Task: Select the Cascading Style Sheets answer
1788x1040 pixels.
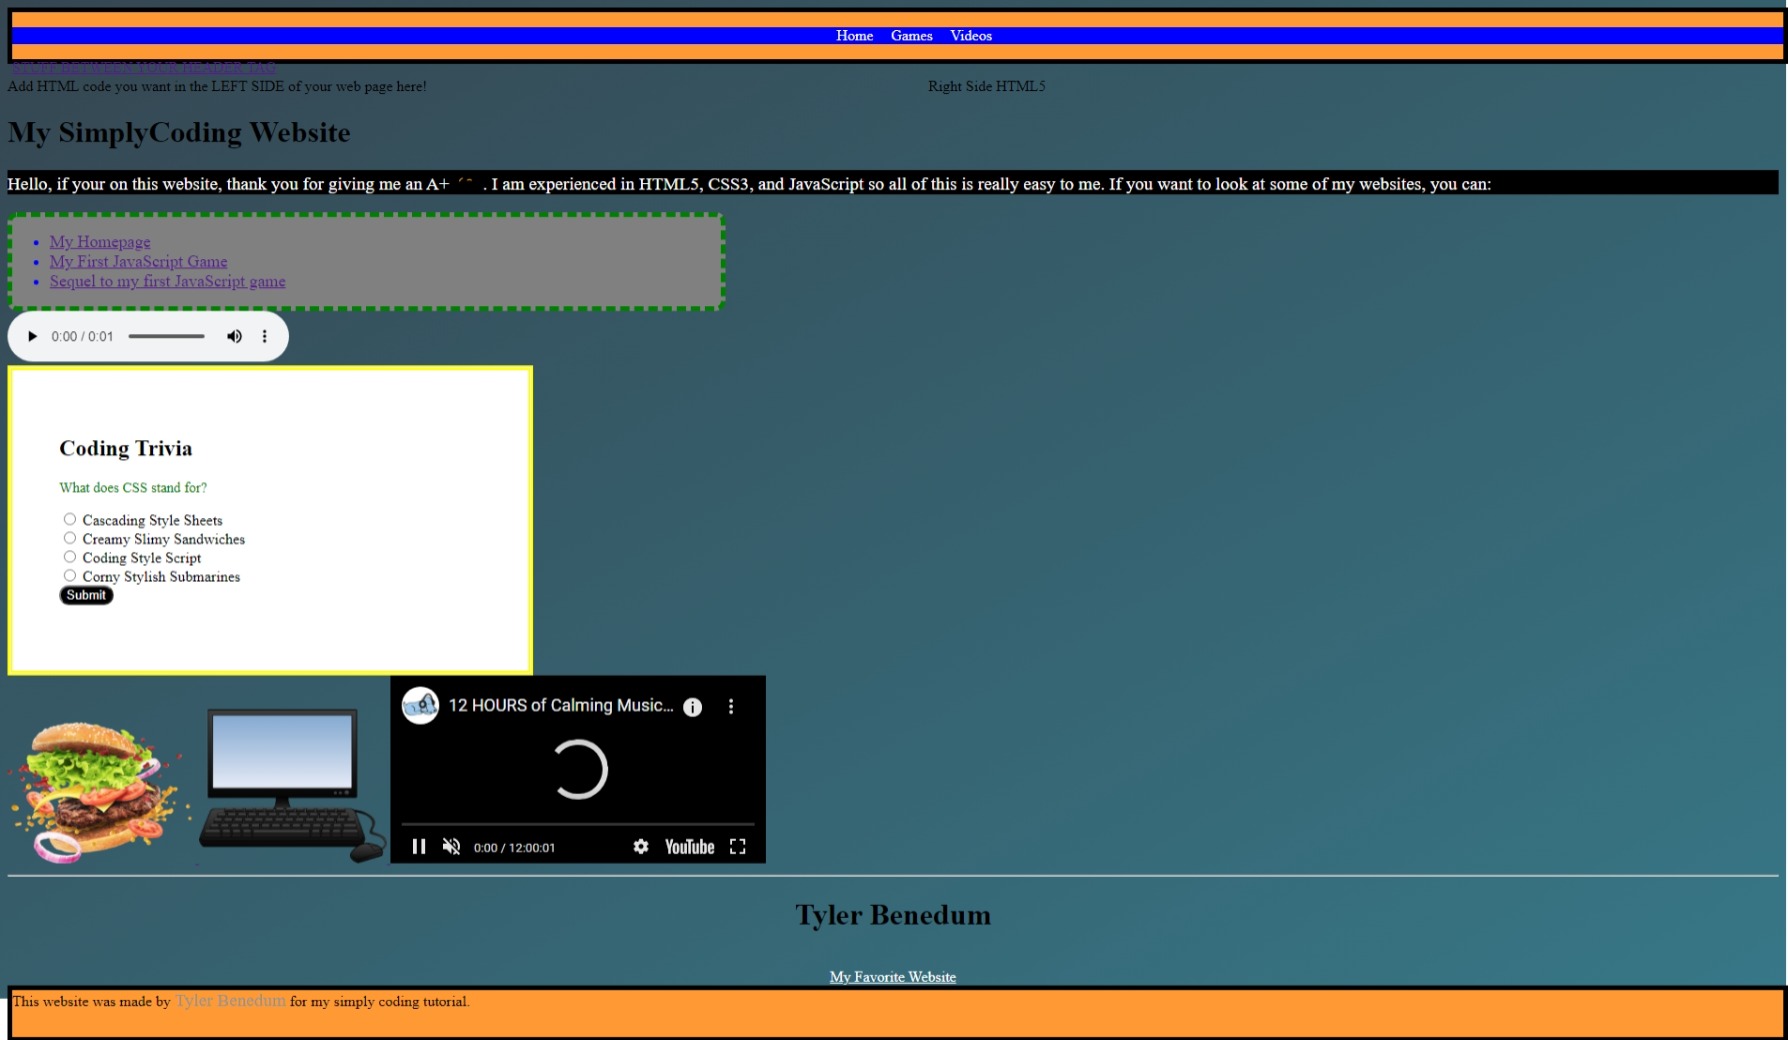Action: point(70,518)
